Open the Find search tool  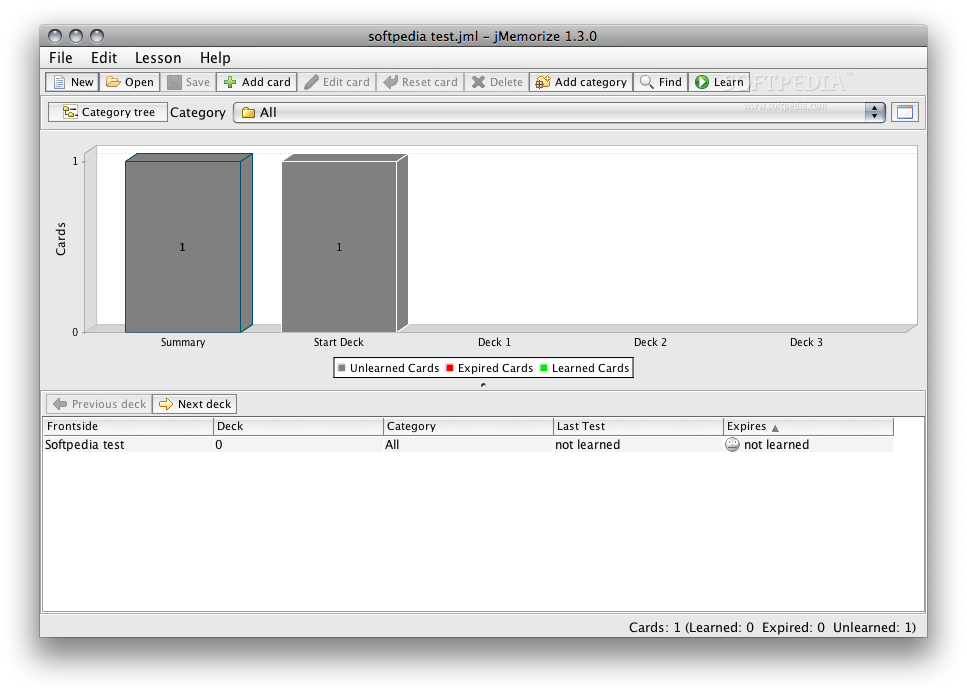pos(660,82)
